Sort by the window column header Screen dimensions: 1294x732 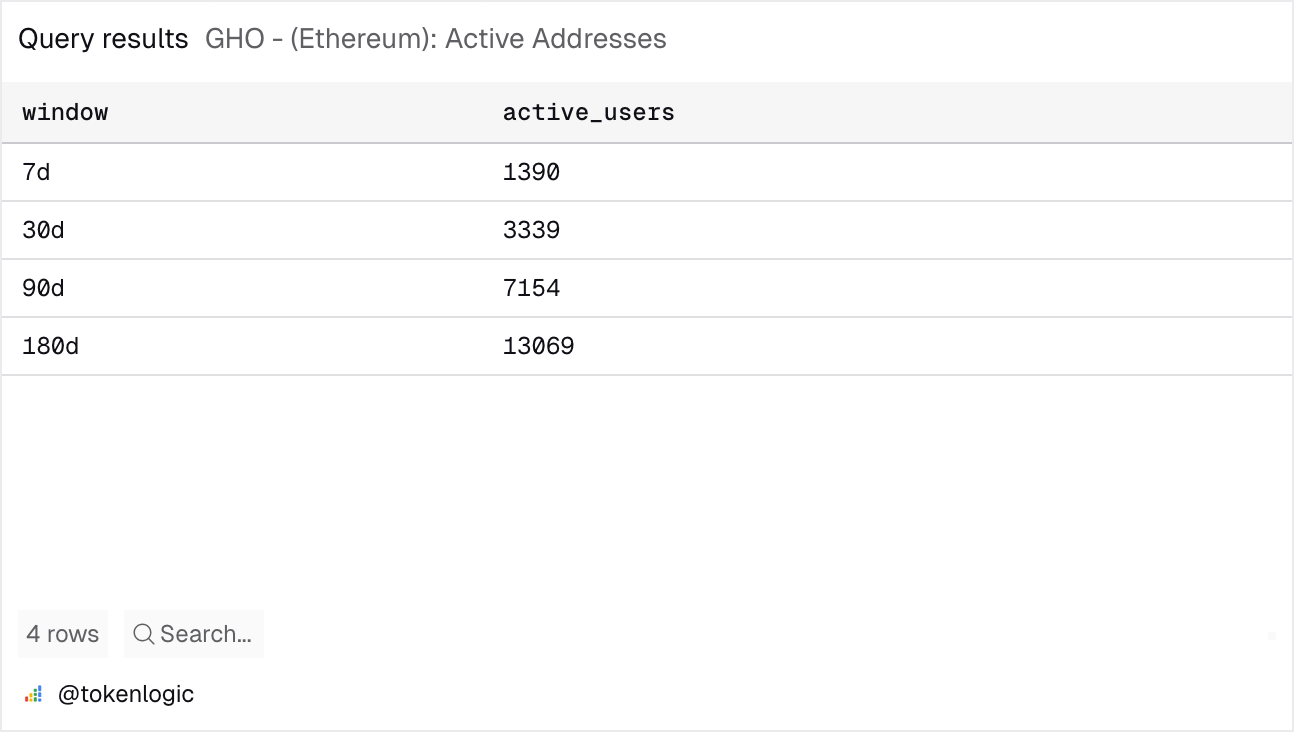65,113
